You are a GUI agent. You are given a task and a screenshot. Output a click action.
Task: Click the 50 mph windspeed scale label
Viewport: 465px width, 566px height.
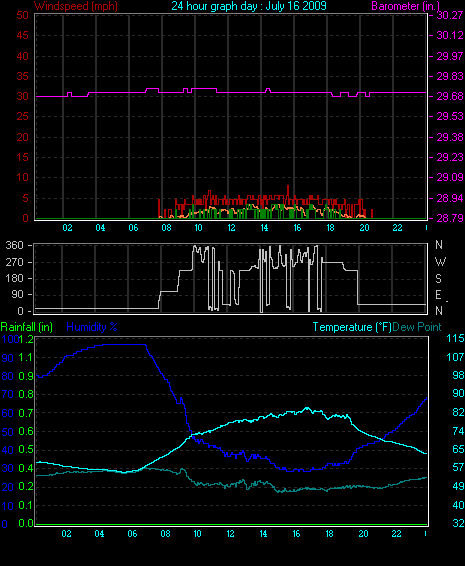[22, 15]
